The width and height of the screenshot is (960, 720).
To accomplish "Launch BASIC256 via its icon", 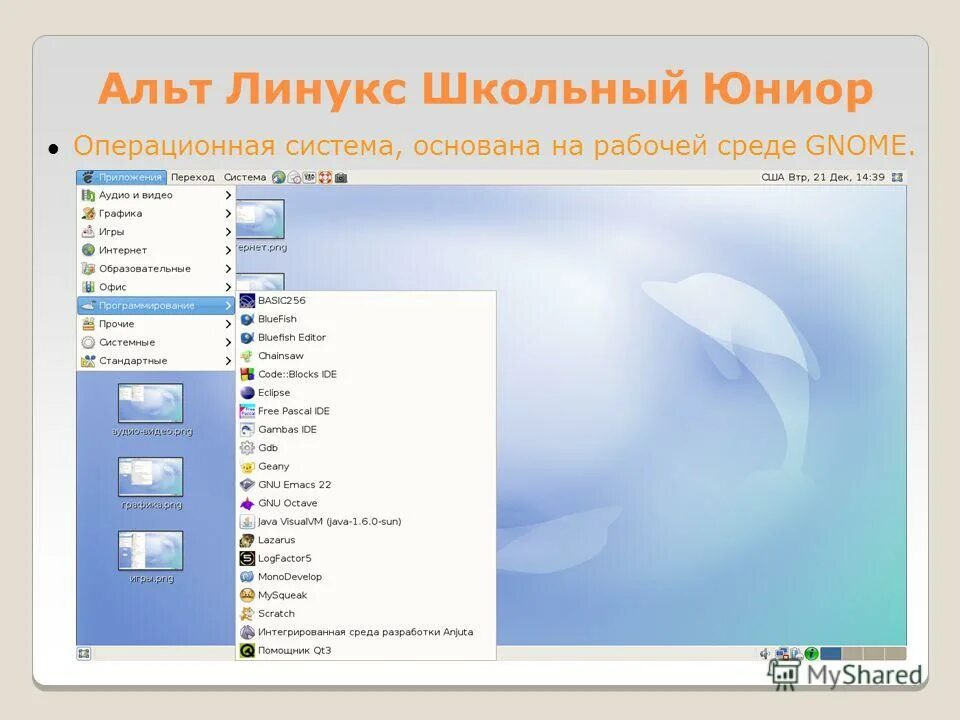I will point(247,301).
